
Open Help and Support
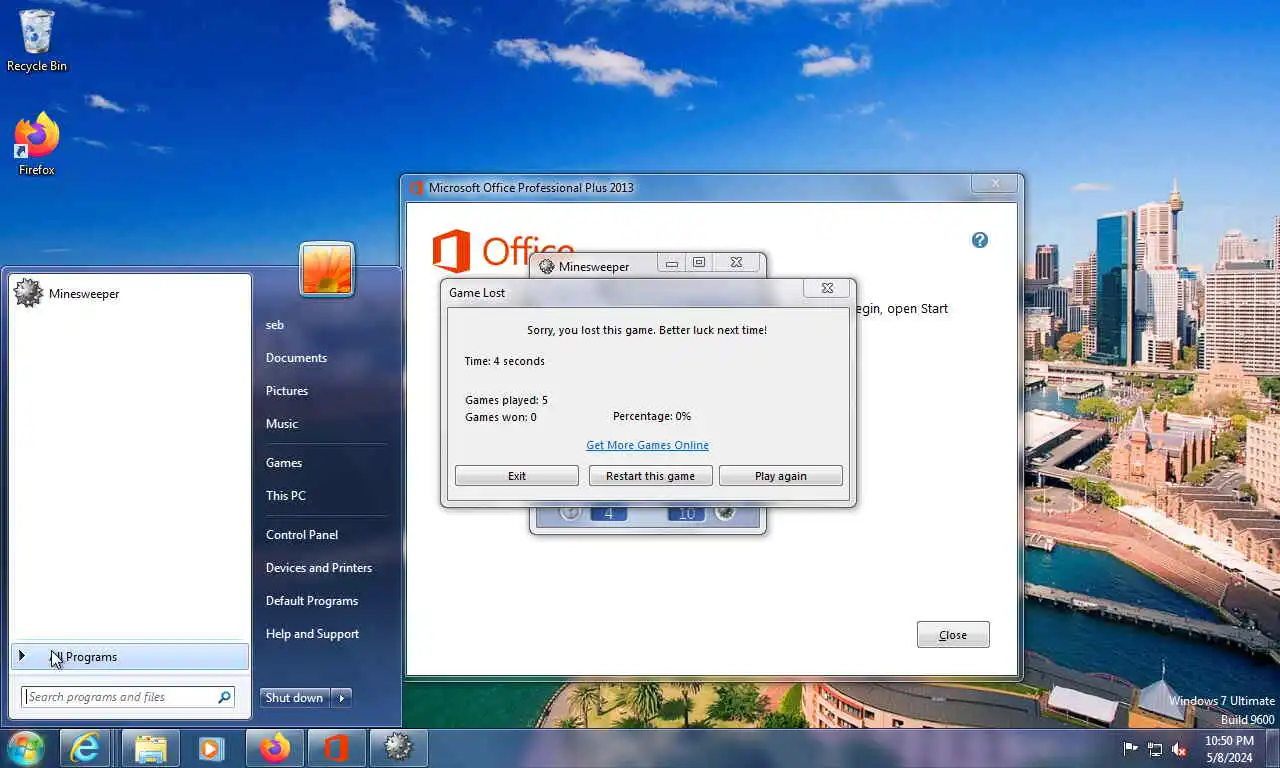312,634
